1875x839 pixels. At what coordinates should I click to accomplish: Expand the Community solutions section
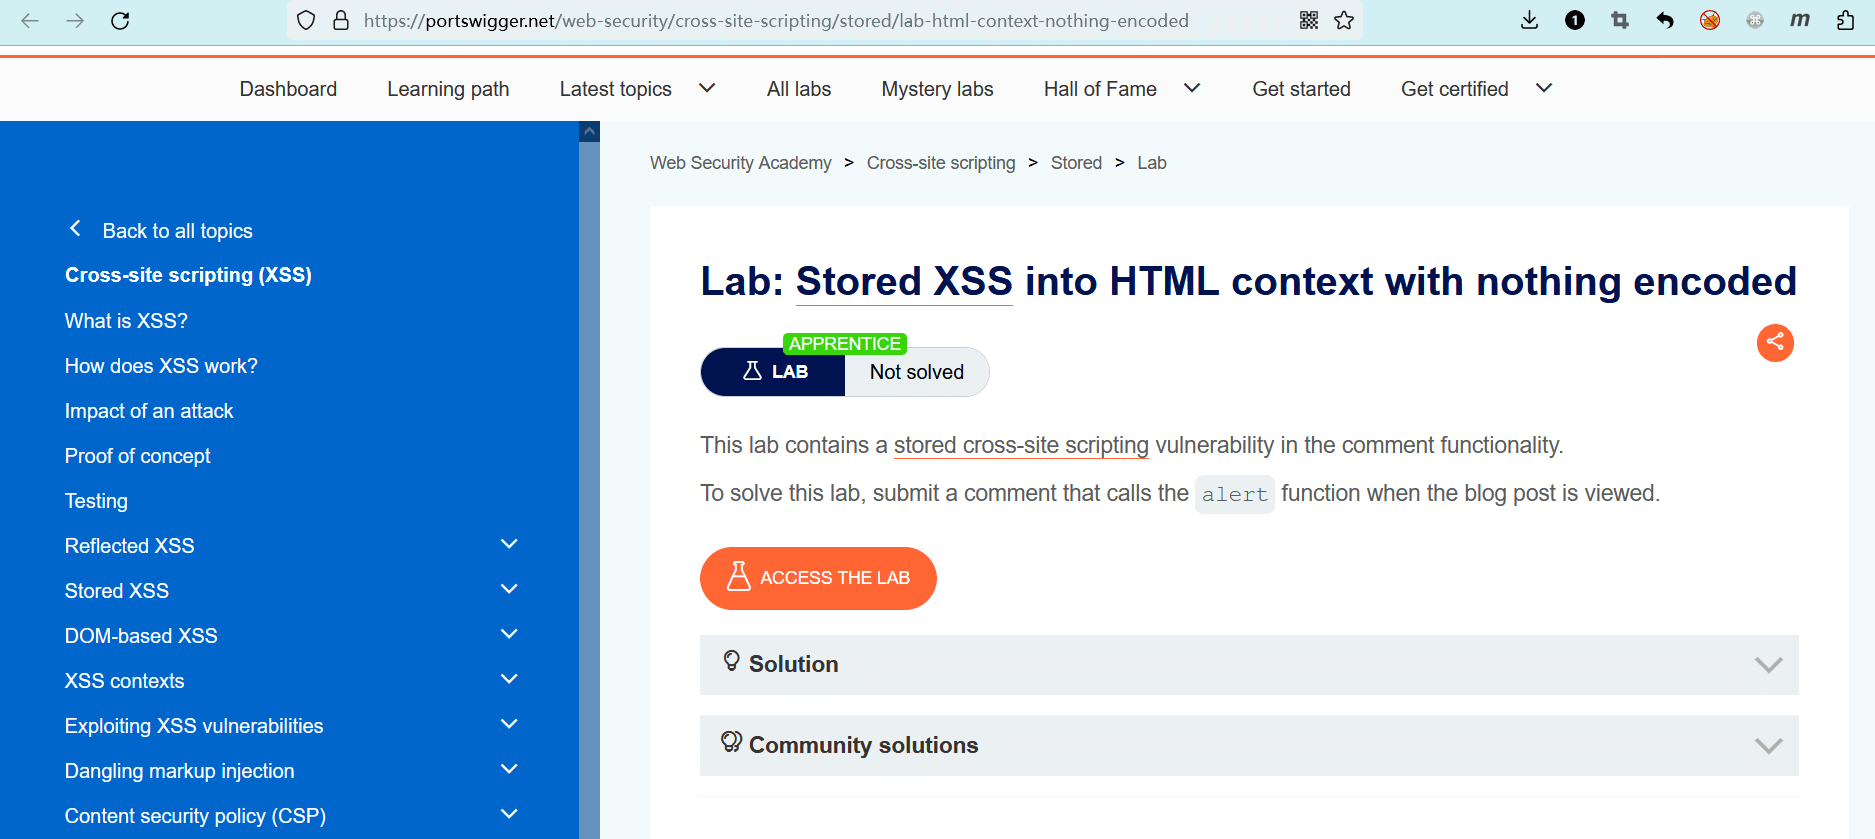1248,746
